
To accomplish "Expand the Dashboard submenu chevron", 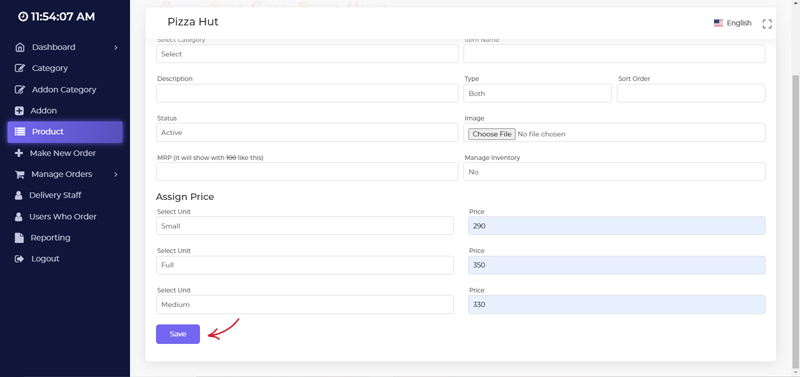I will tap(116, 47).
